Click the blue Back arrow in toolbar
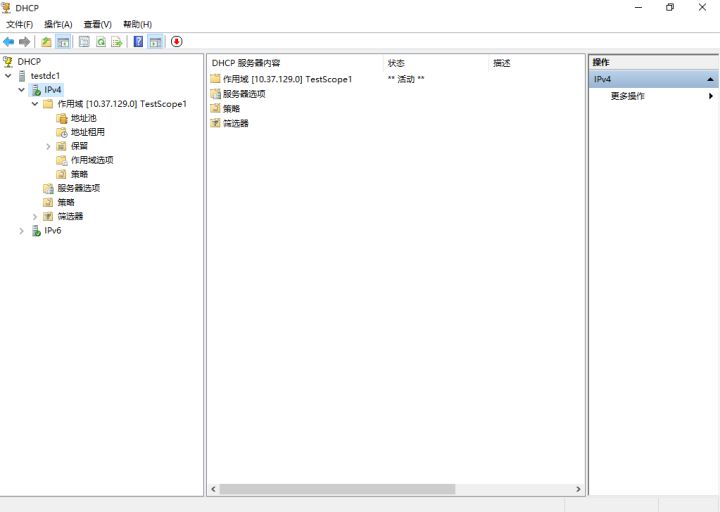Viewport: 720px width, 512px height. click(x=8, y=42)
